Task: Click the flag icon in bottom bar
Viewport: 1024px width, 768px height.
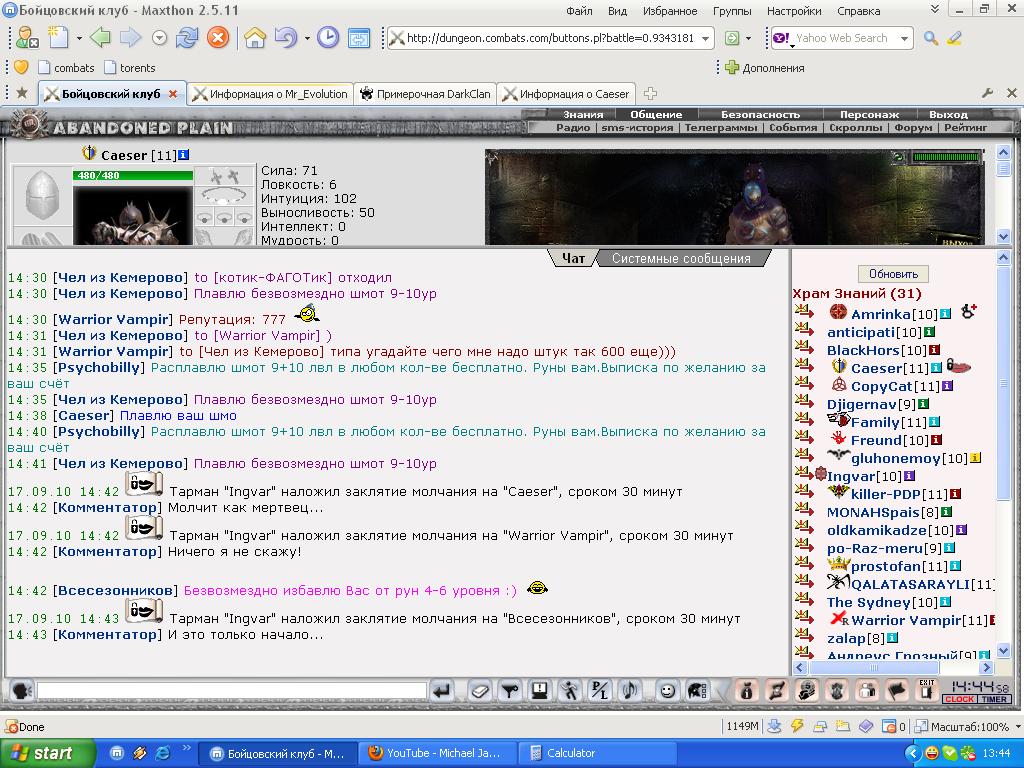Action: (898, 690)
